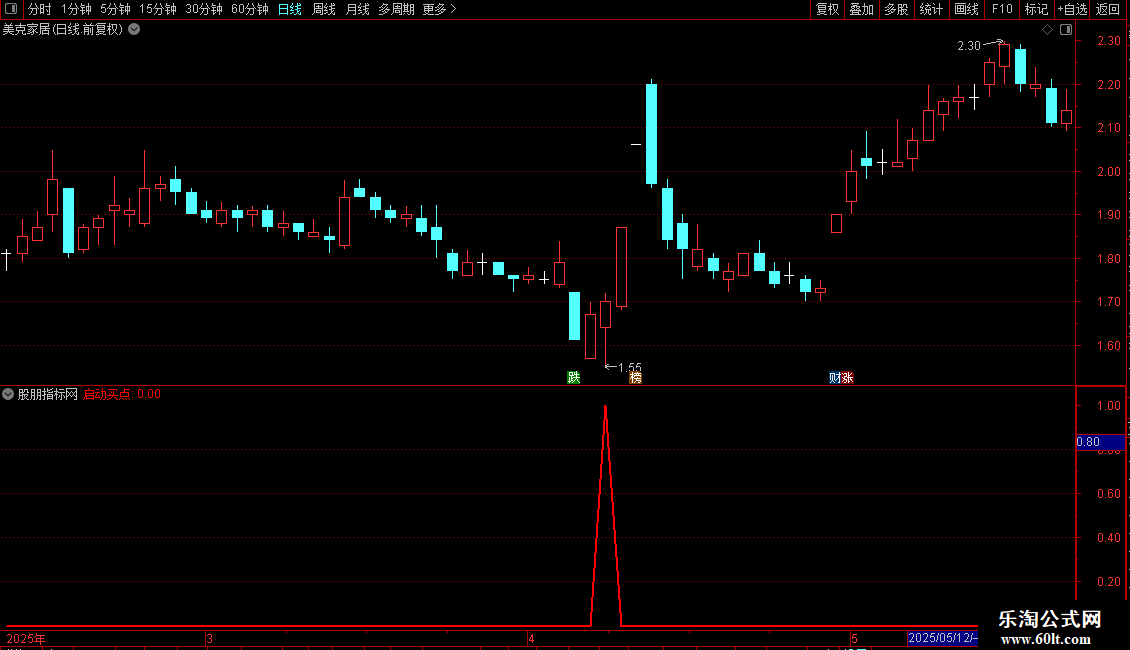Screen dimensions: 1130x650
Task: Click the 榜 event marker
Action: (635, 378)
